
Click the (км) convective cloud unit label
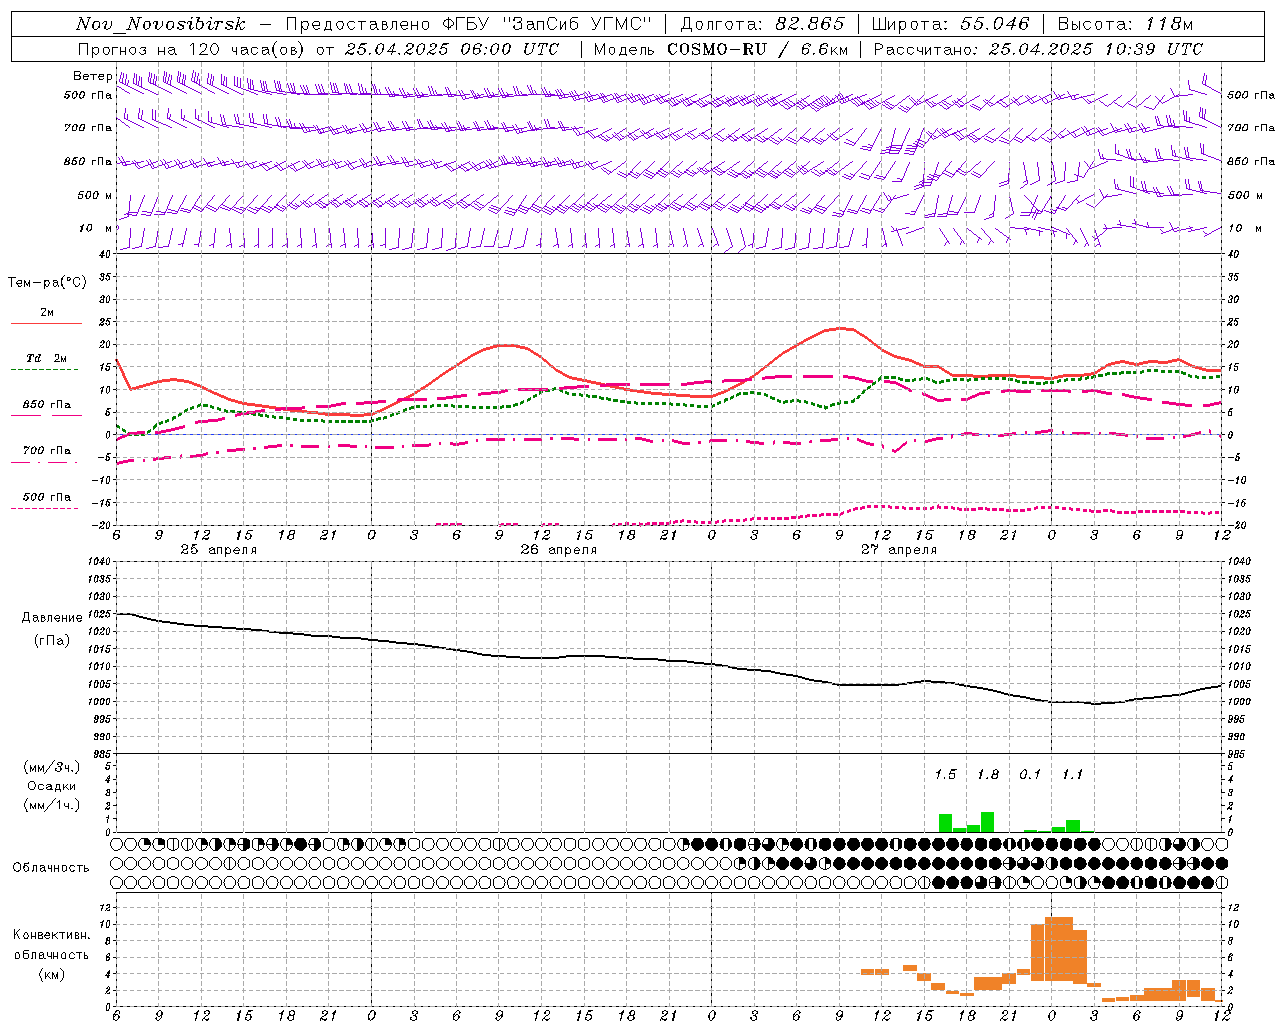[x=51, y=974]
